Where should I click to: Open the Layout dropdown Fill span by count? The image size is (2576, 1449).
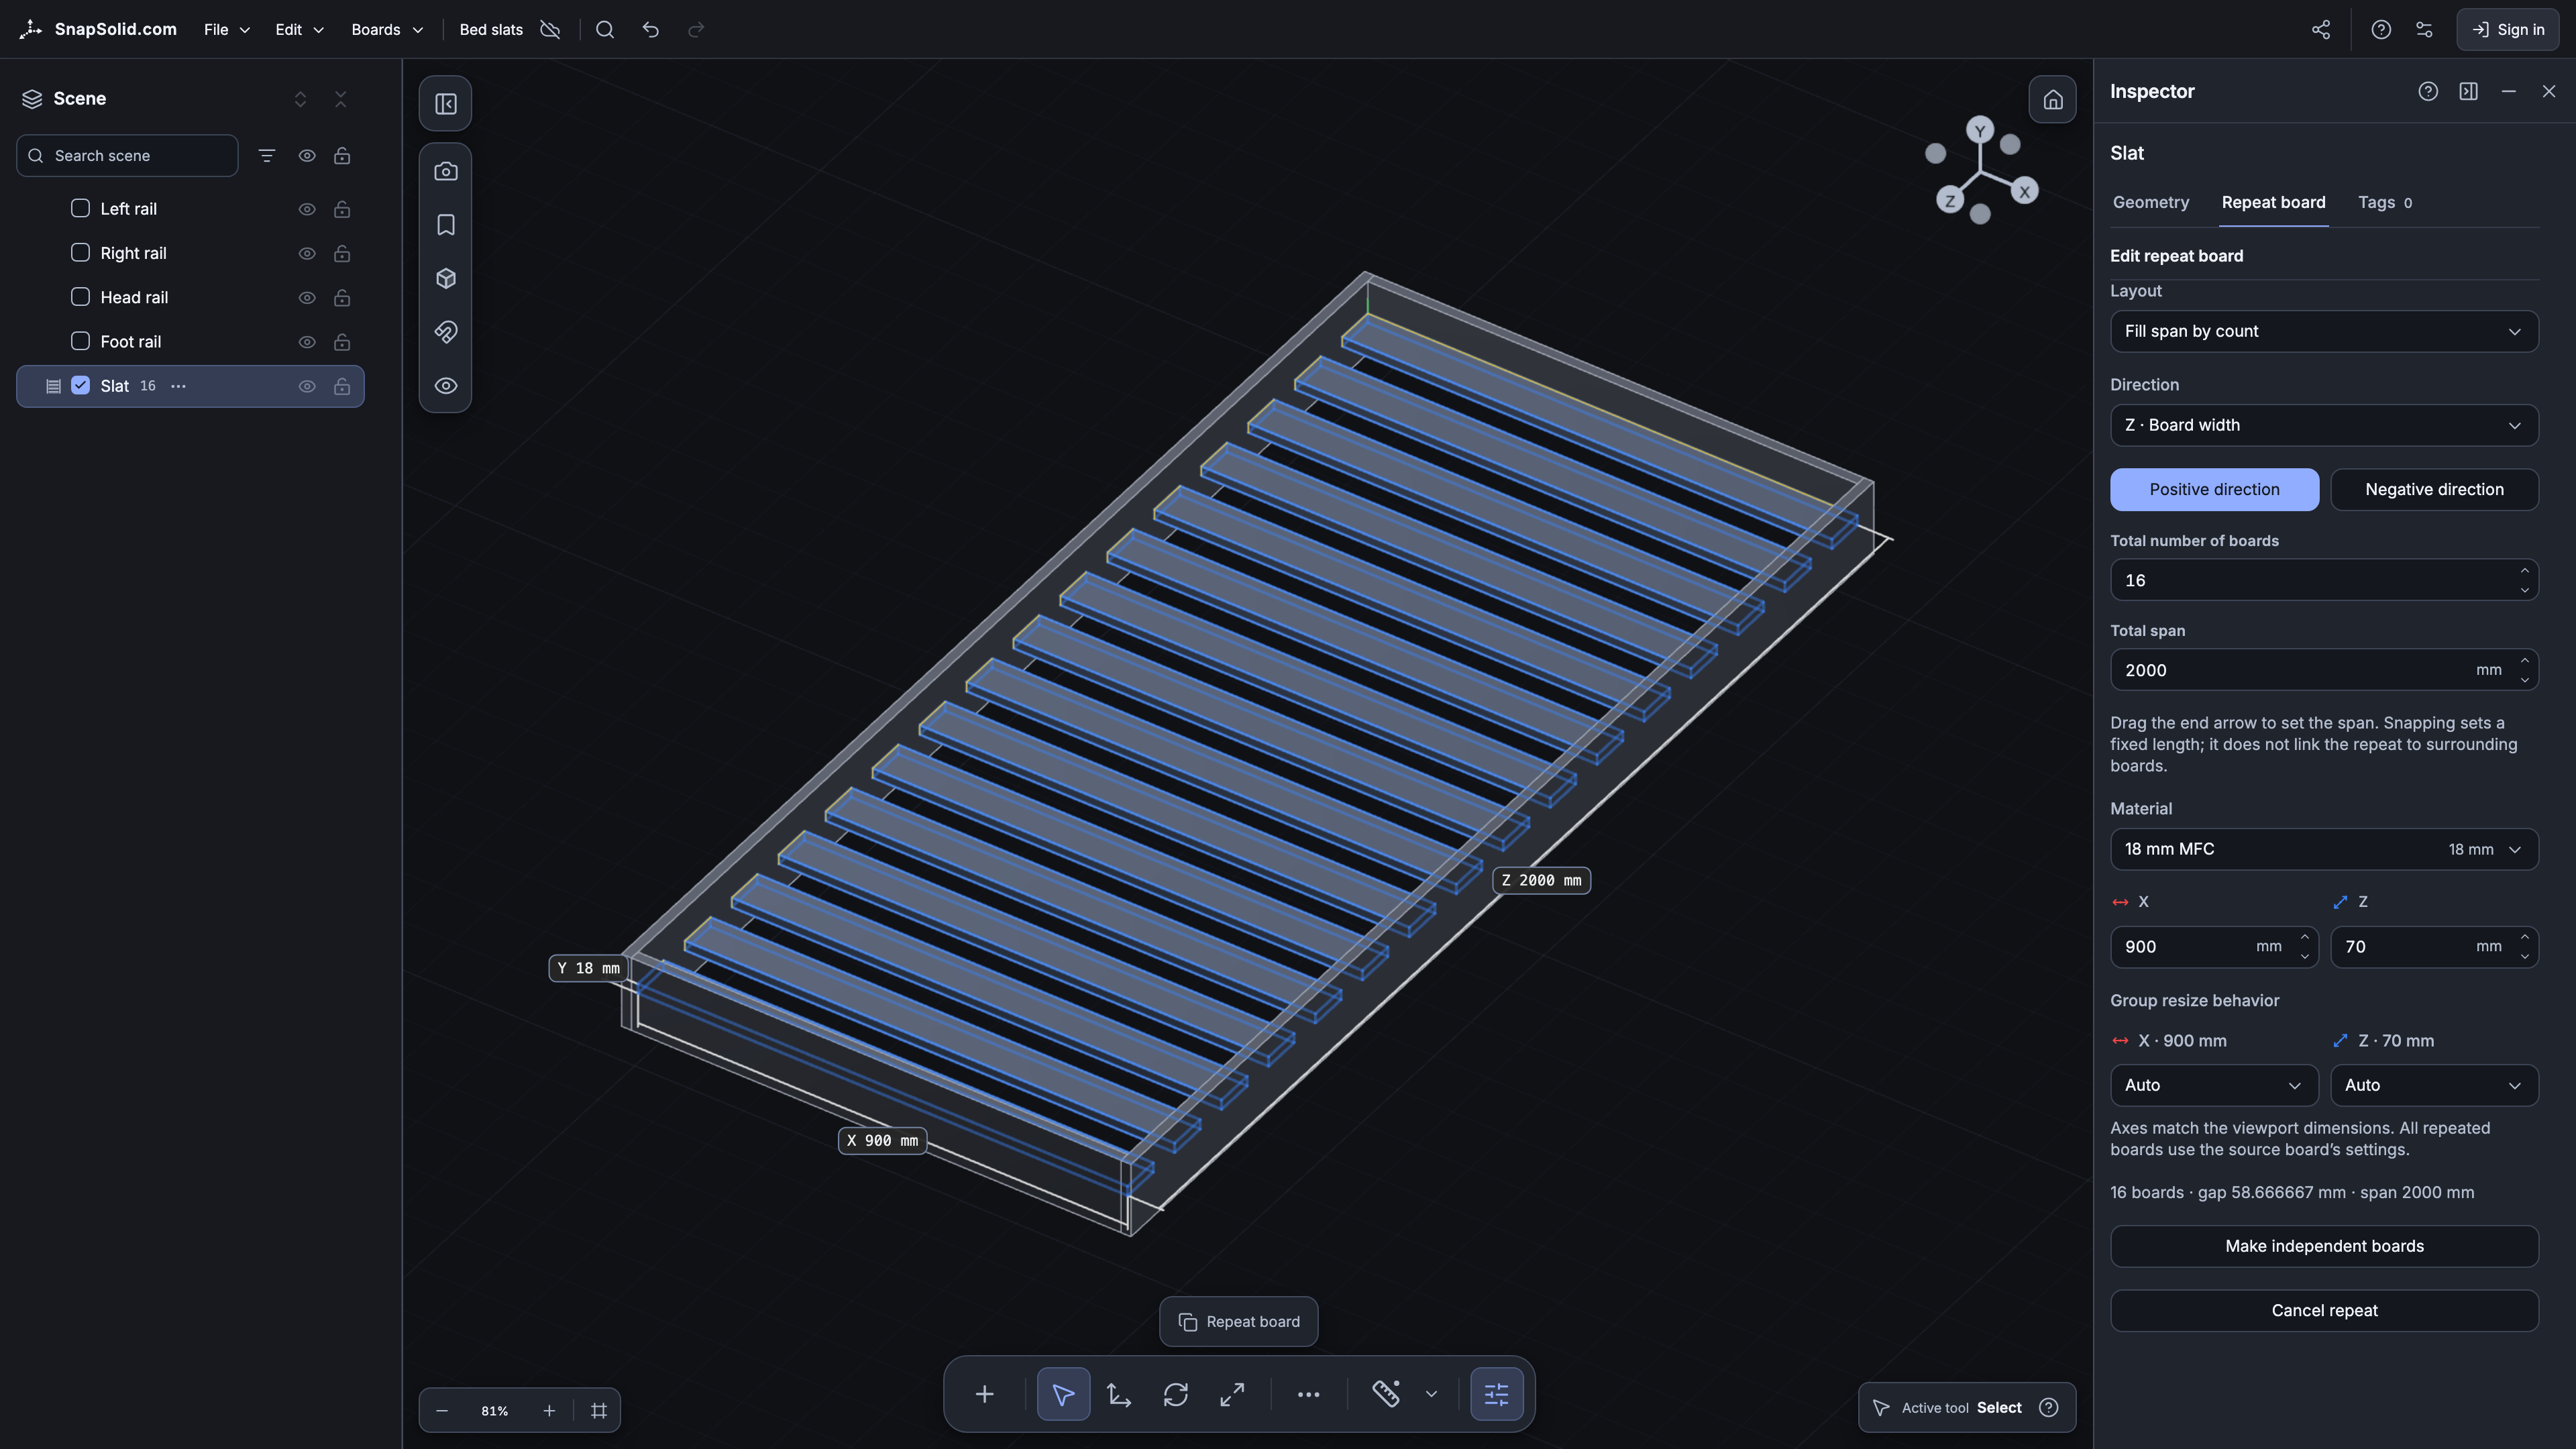[2324, 332]
